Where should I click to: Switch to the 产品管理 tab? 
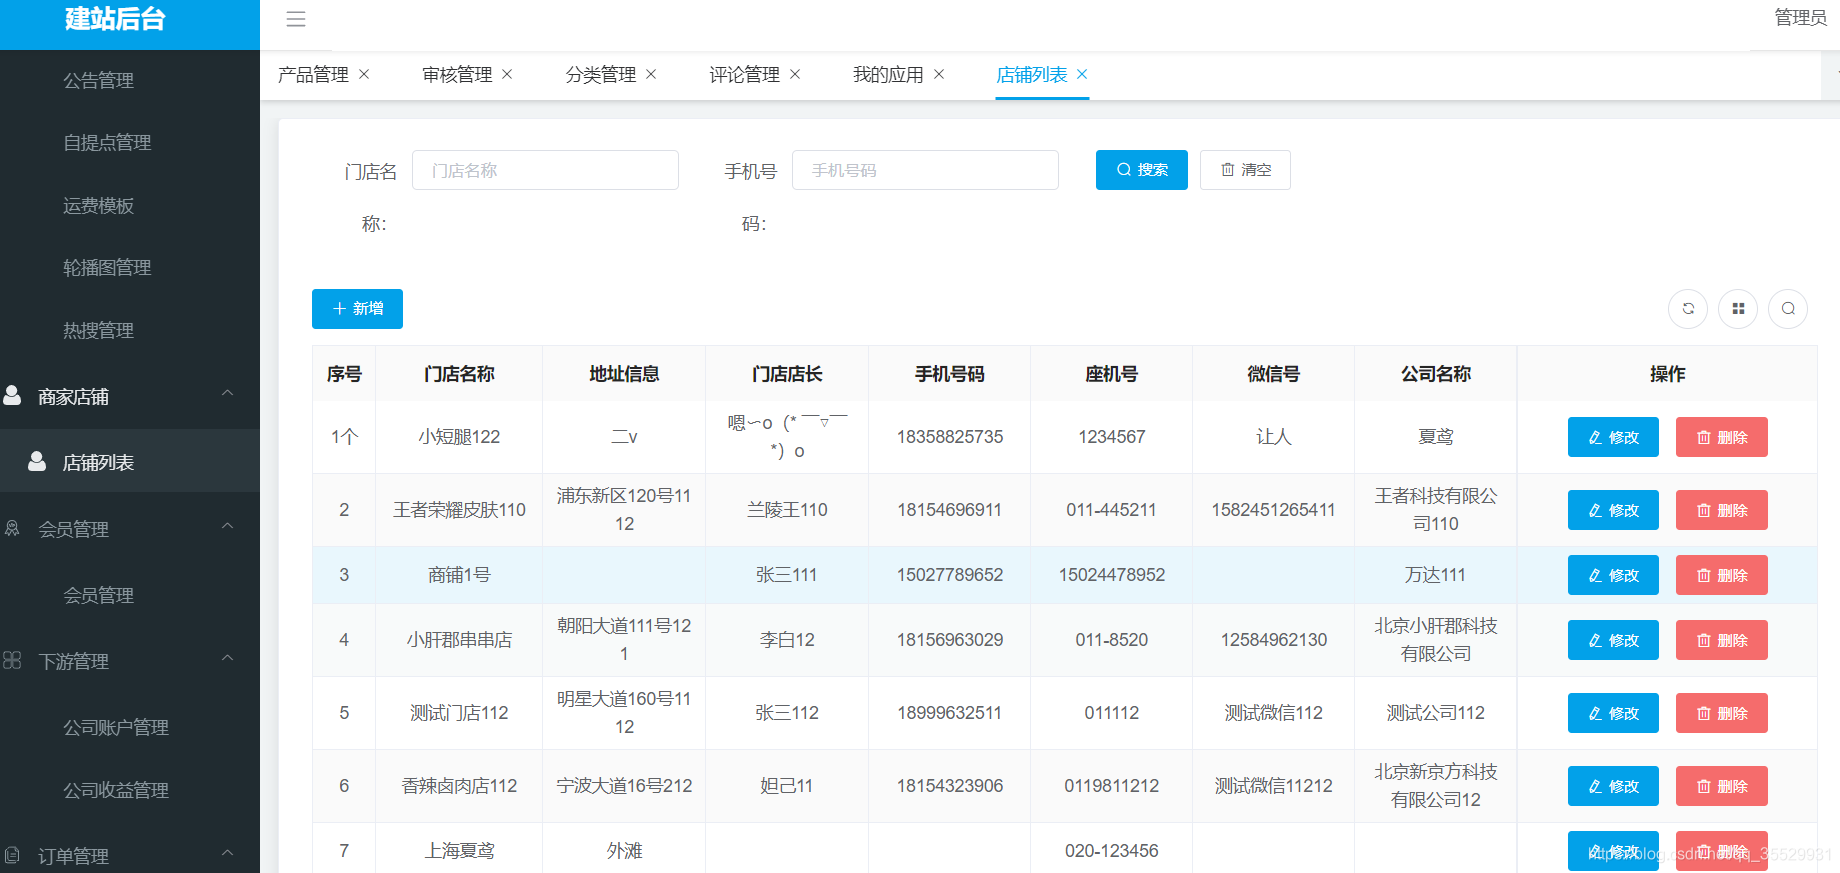(313, 75)
